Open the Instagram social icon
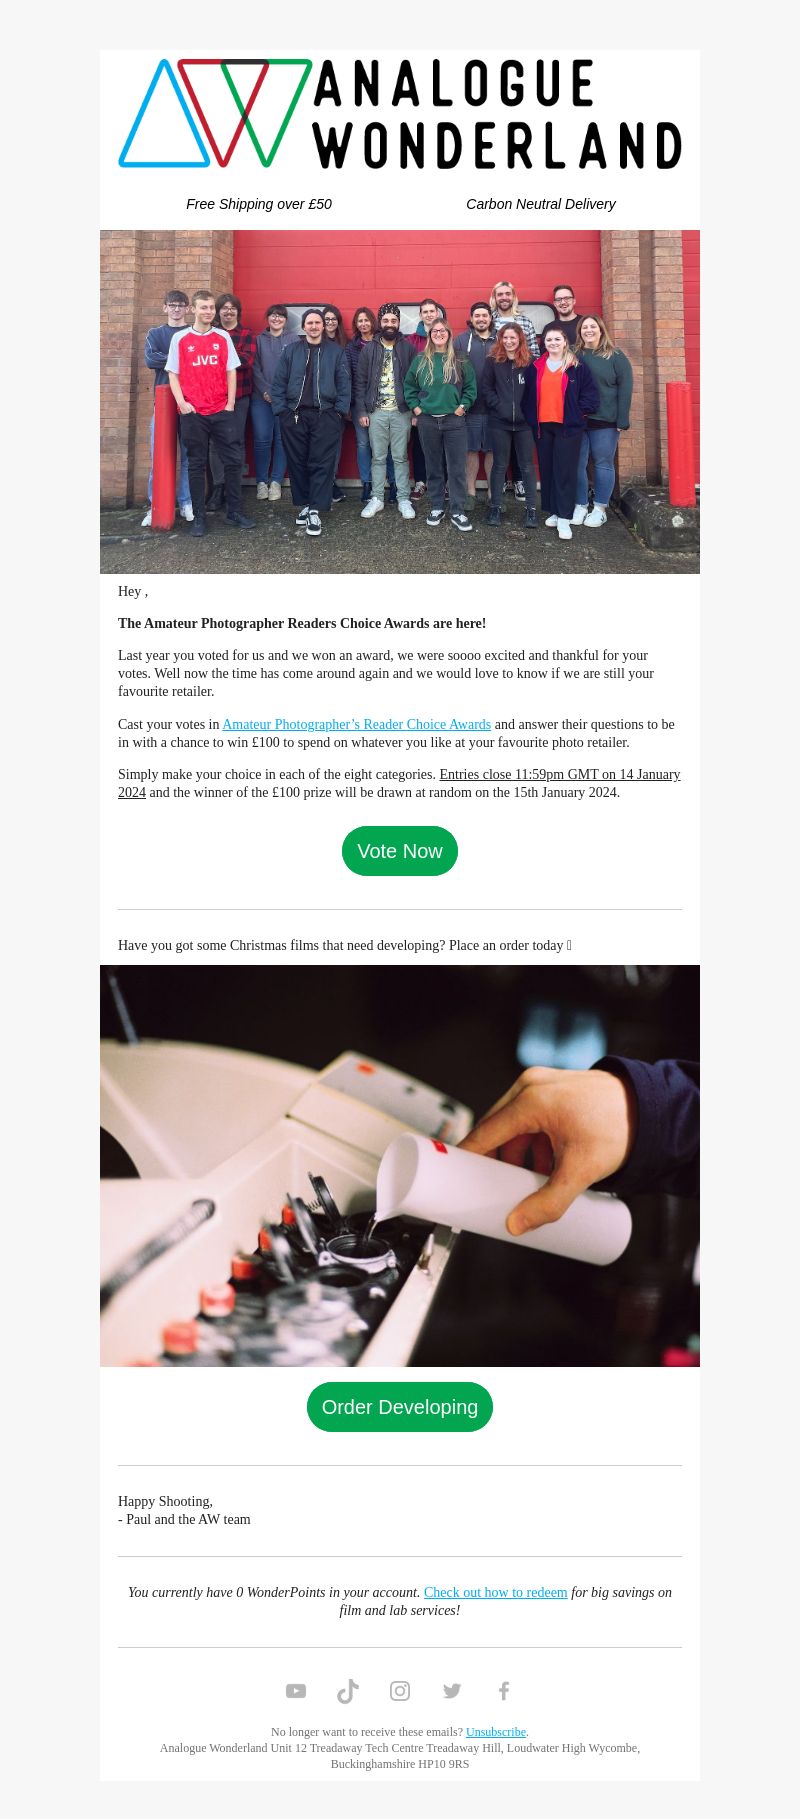The height and width of the screenshot is (1819, 800). pyautogui.click(x=400, y=1691)
